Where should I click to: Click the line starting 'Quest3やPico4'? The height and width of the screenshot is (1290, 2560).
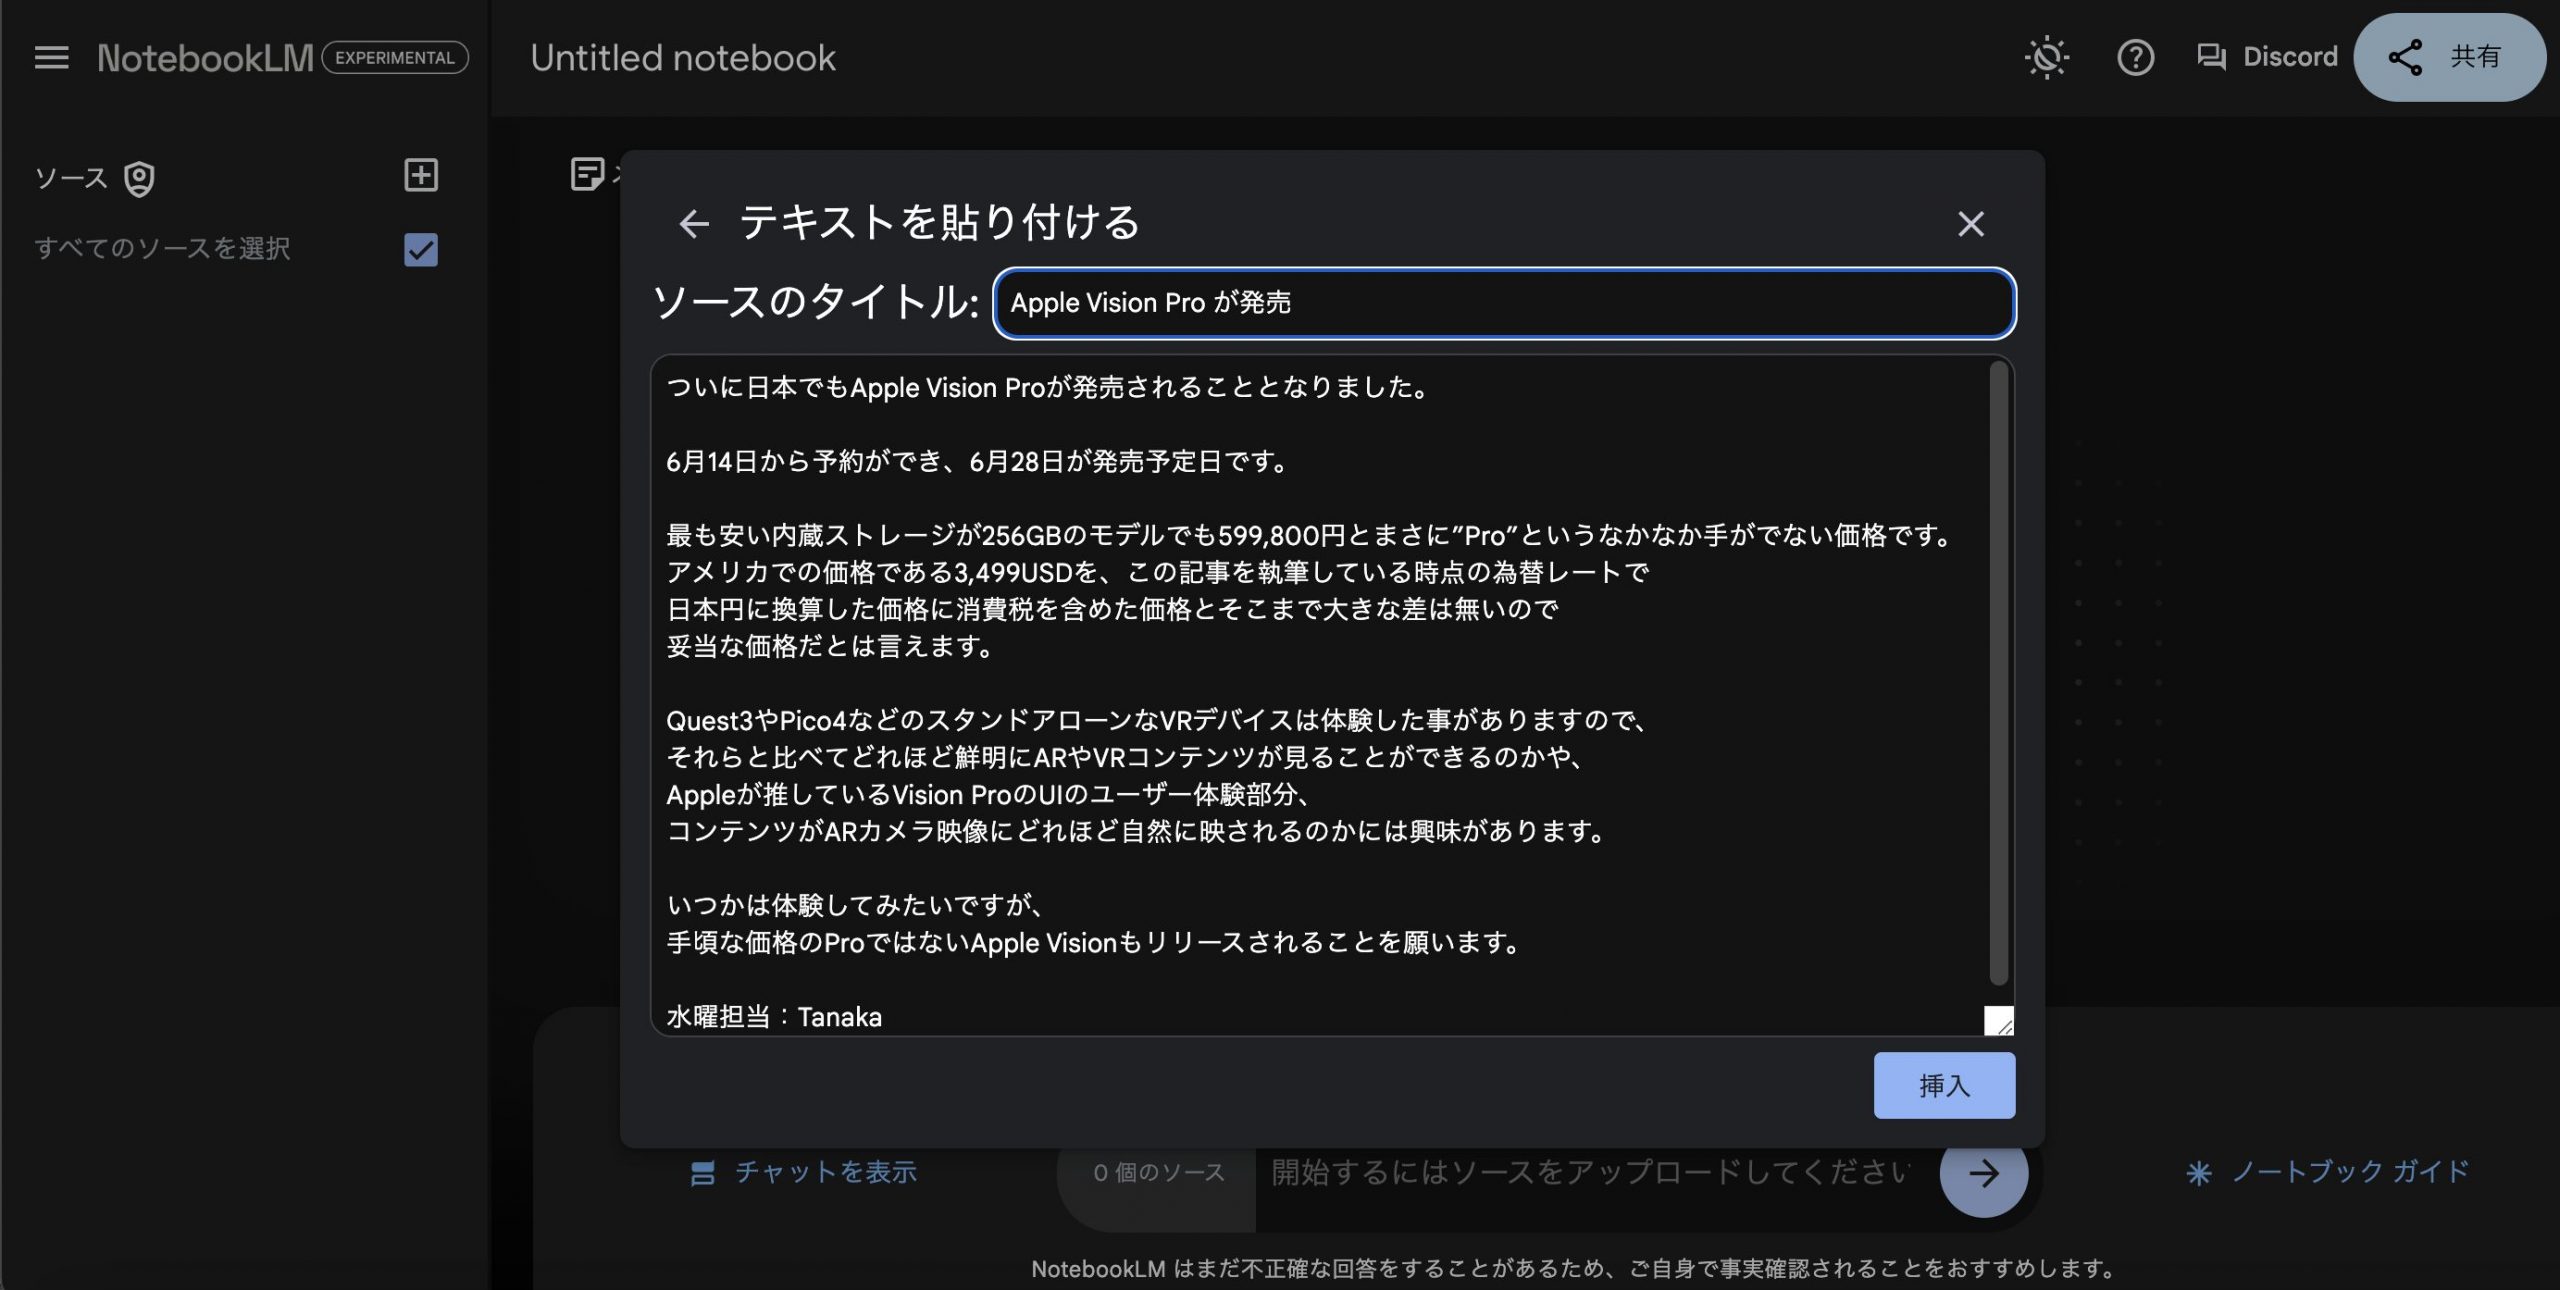(1157, 720)
